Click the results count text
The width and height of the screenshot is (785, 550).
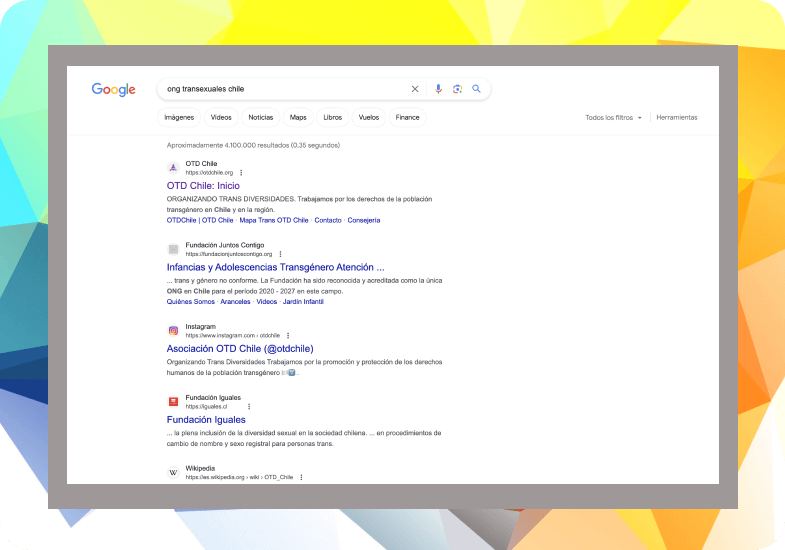pyautogui.click(x=253, y=145)
